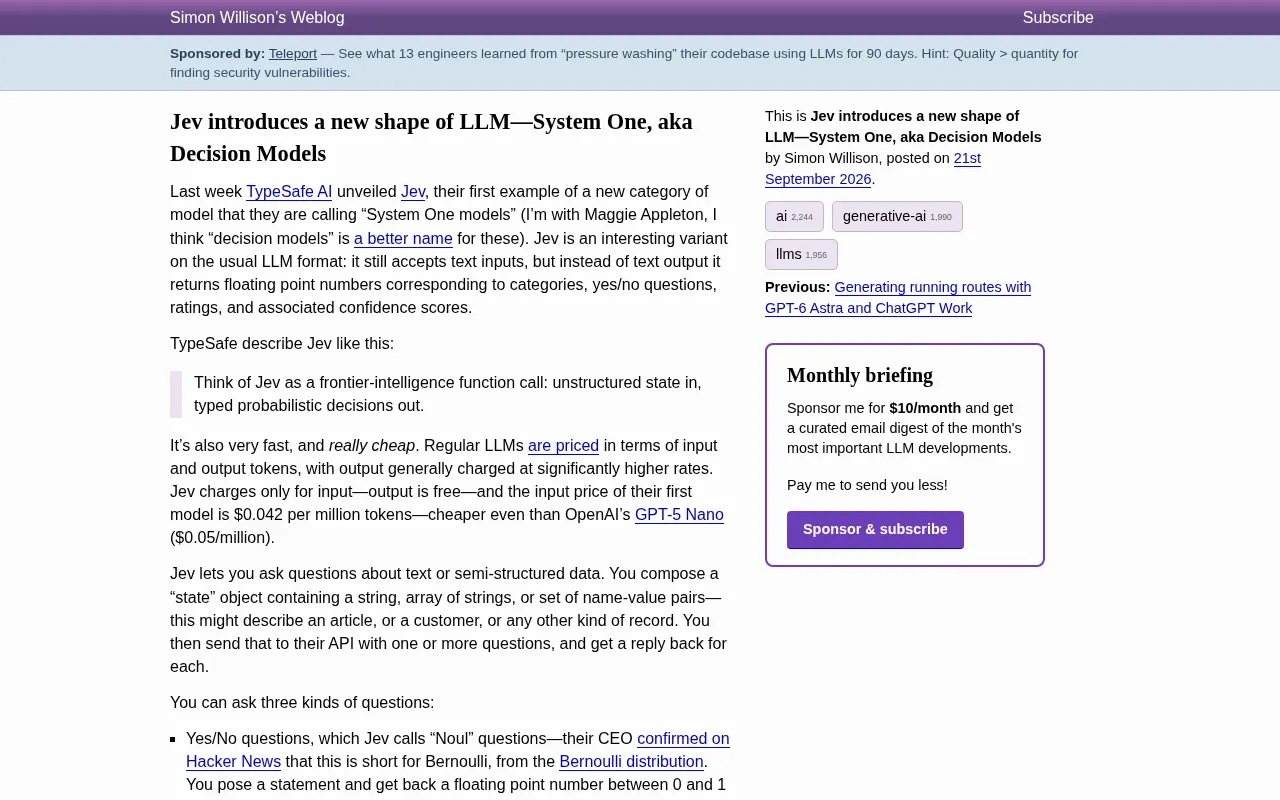Open the Simon Willison's Weblog home link
1280x800 pixels.
coord(257,17)
